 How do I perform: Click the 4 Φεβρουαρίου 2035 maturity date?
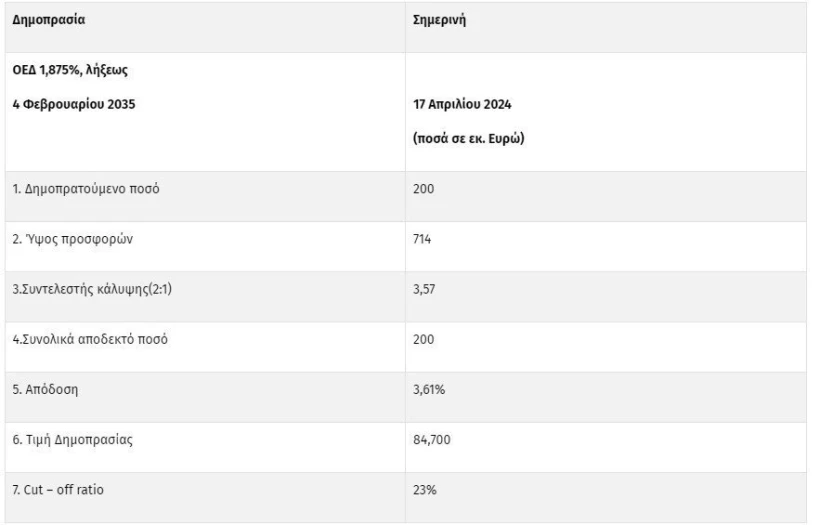tap(74, 104)
